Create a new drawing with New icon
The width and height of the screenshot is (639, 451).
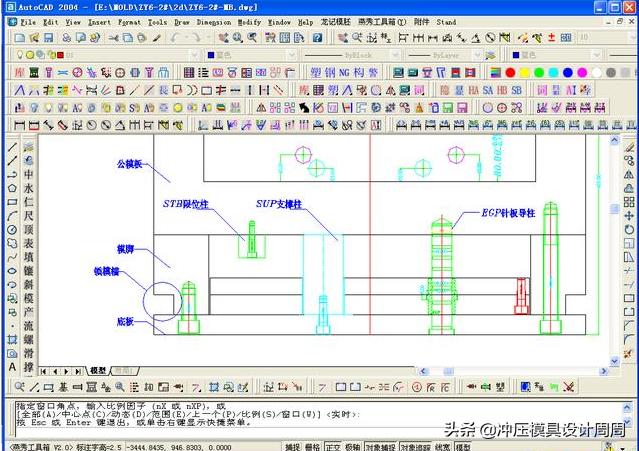20,38
